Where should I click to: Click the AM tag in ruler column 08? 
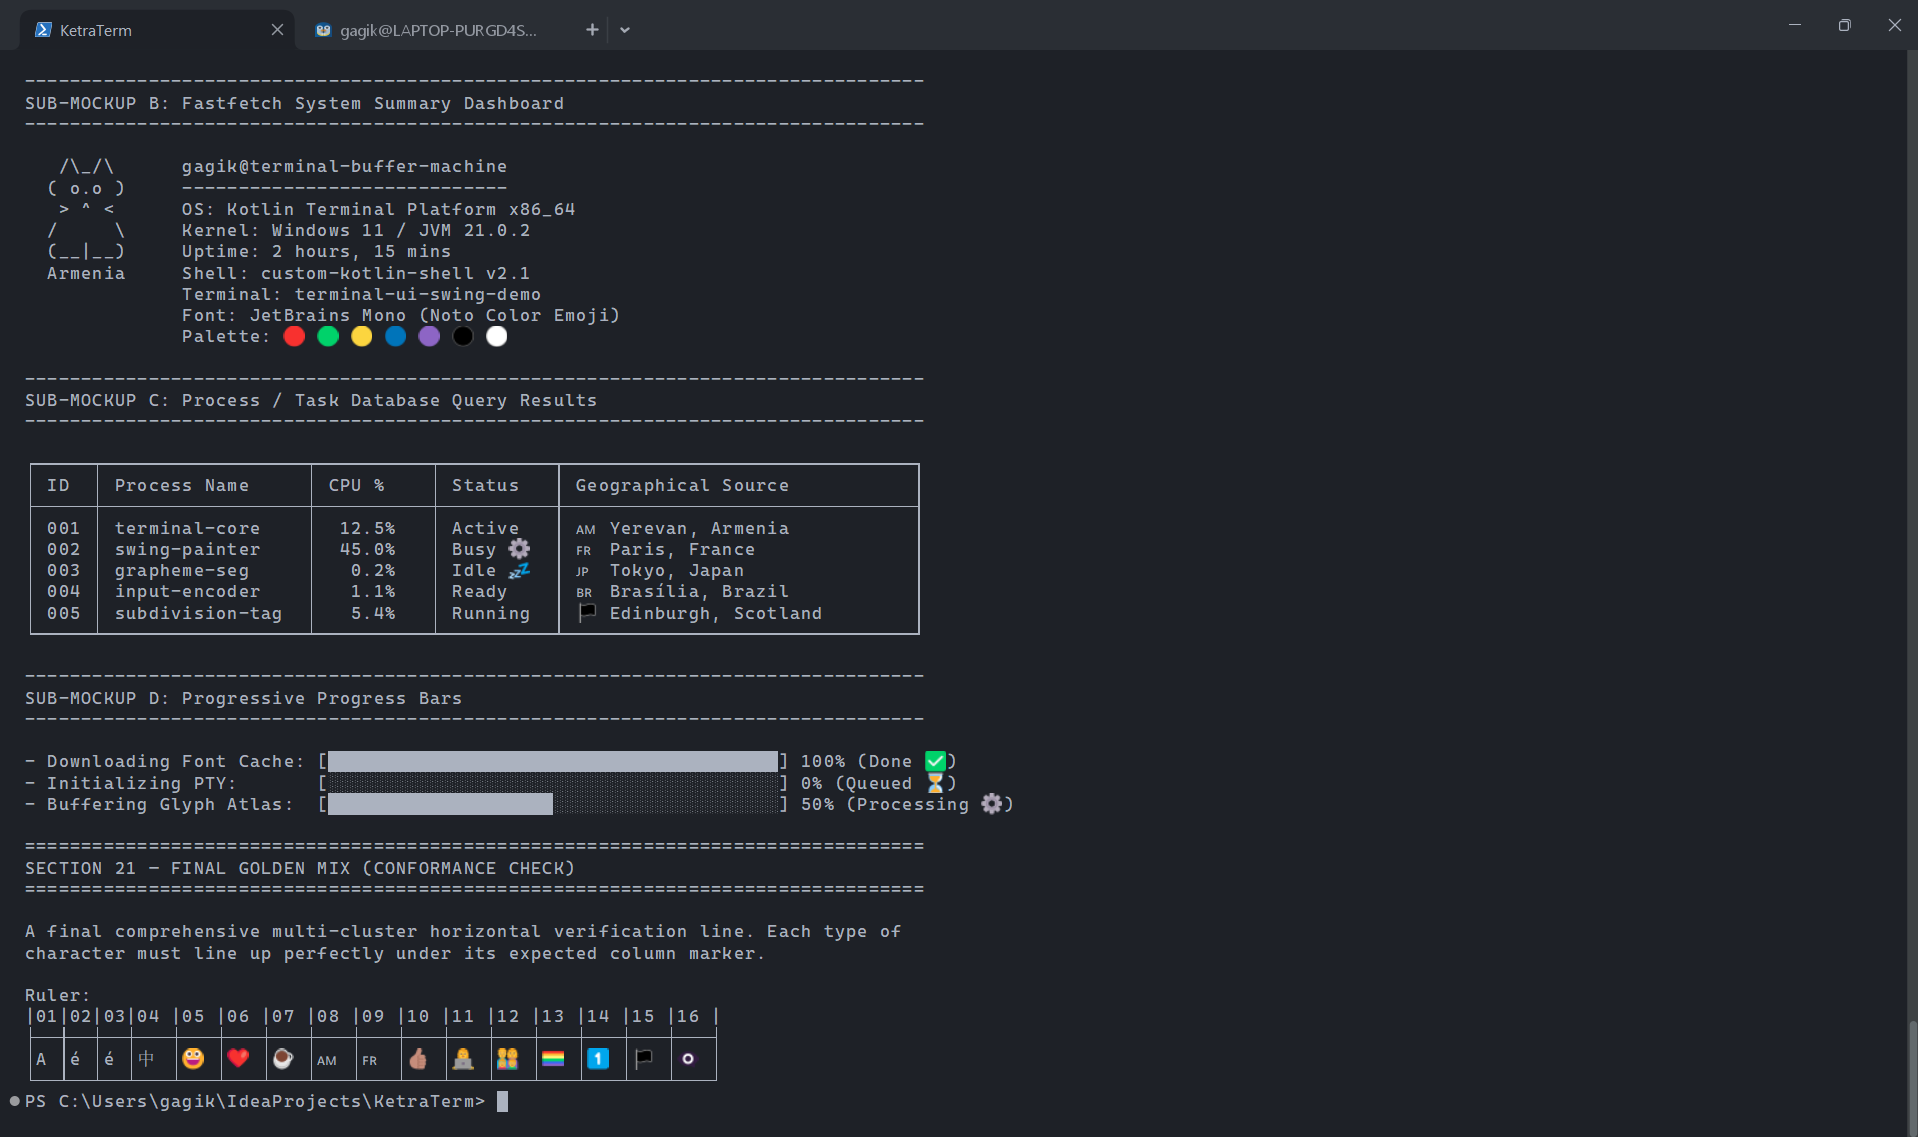click(x=327, y=1061)
